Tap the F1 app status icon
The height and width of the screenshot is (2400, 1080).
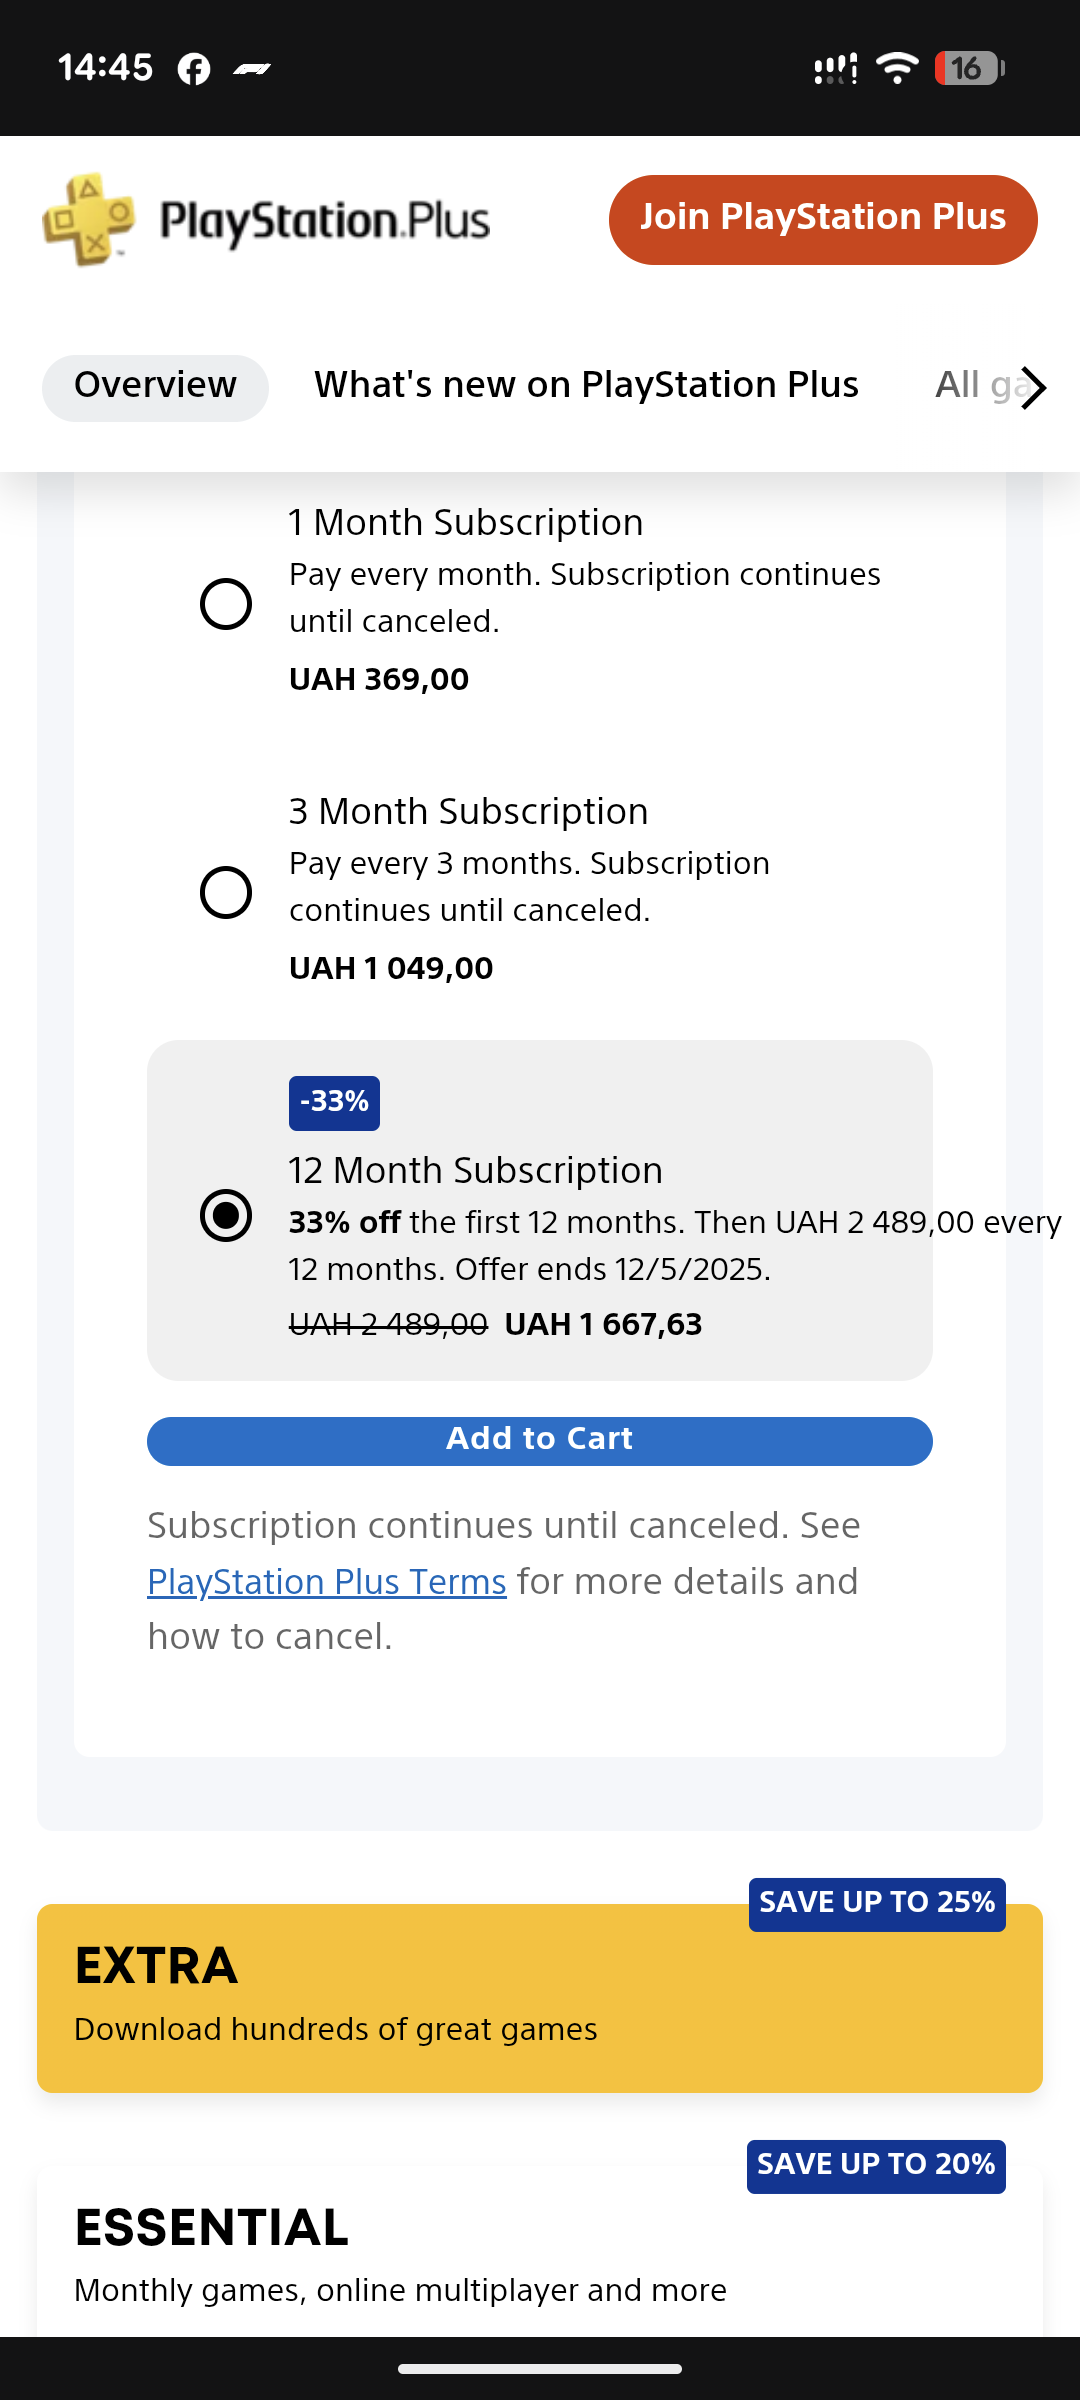coord(252,69)
